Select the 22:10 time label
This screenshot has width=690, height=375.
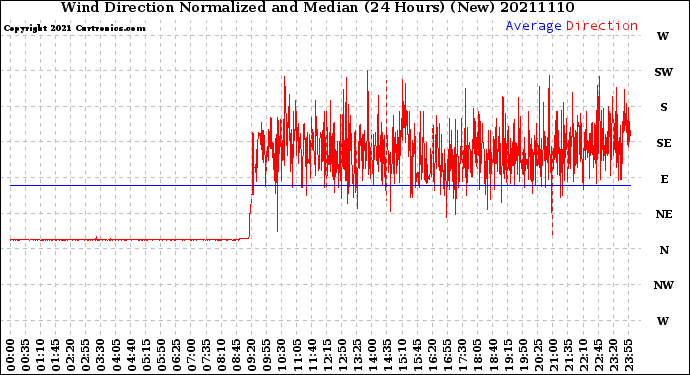[583, 355]
